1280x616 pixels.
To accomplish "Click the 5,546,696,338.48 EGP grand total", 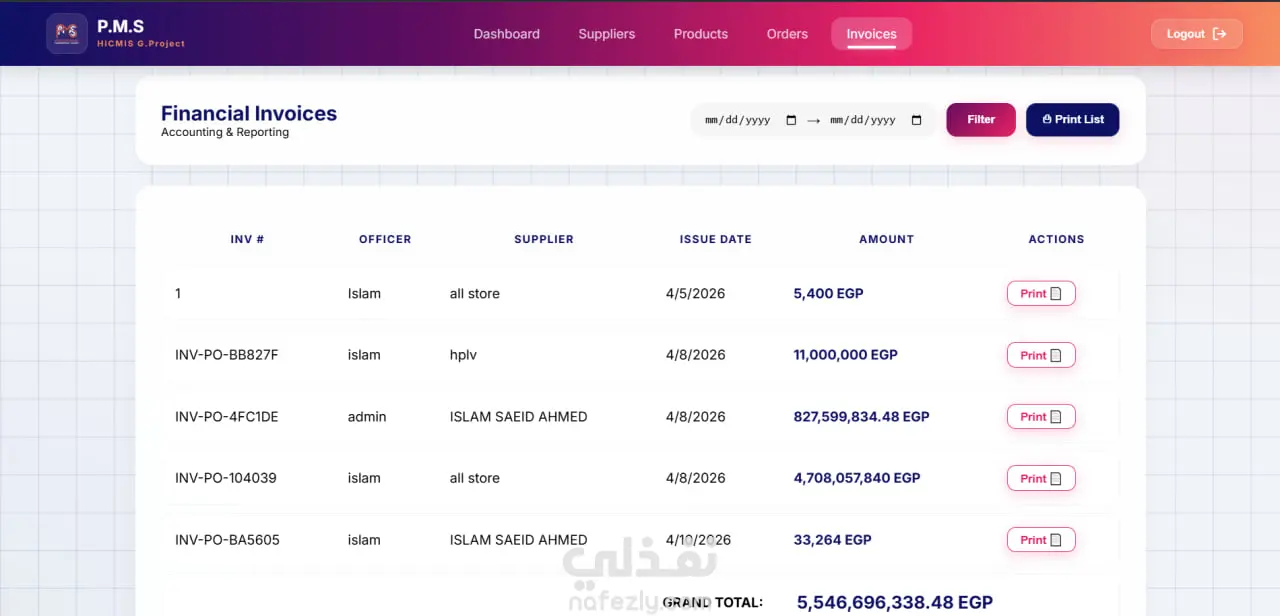I will [x=895, y=602].
